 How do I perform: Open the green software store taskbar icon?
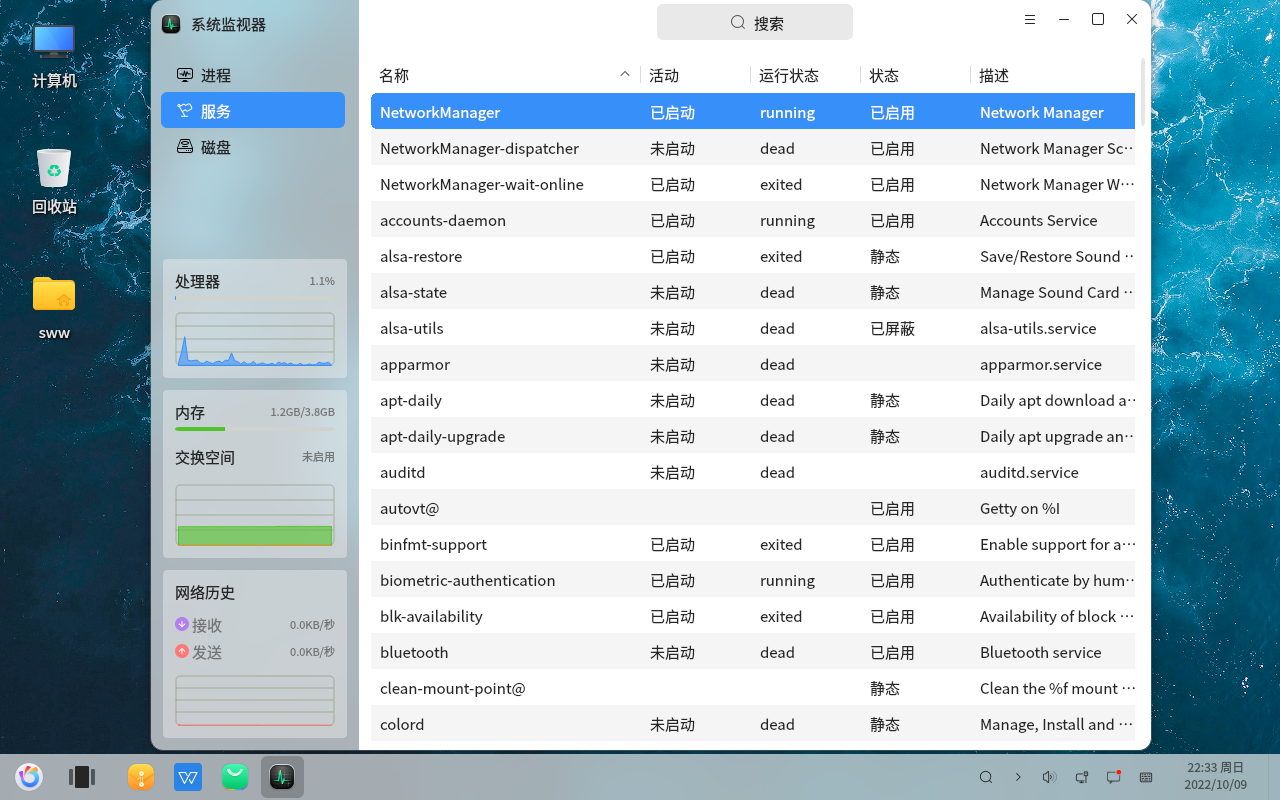point(235,776)
